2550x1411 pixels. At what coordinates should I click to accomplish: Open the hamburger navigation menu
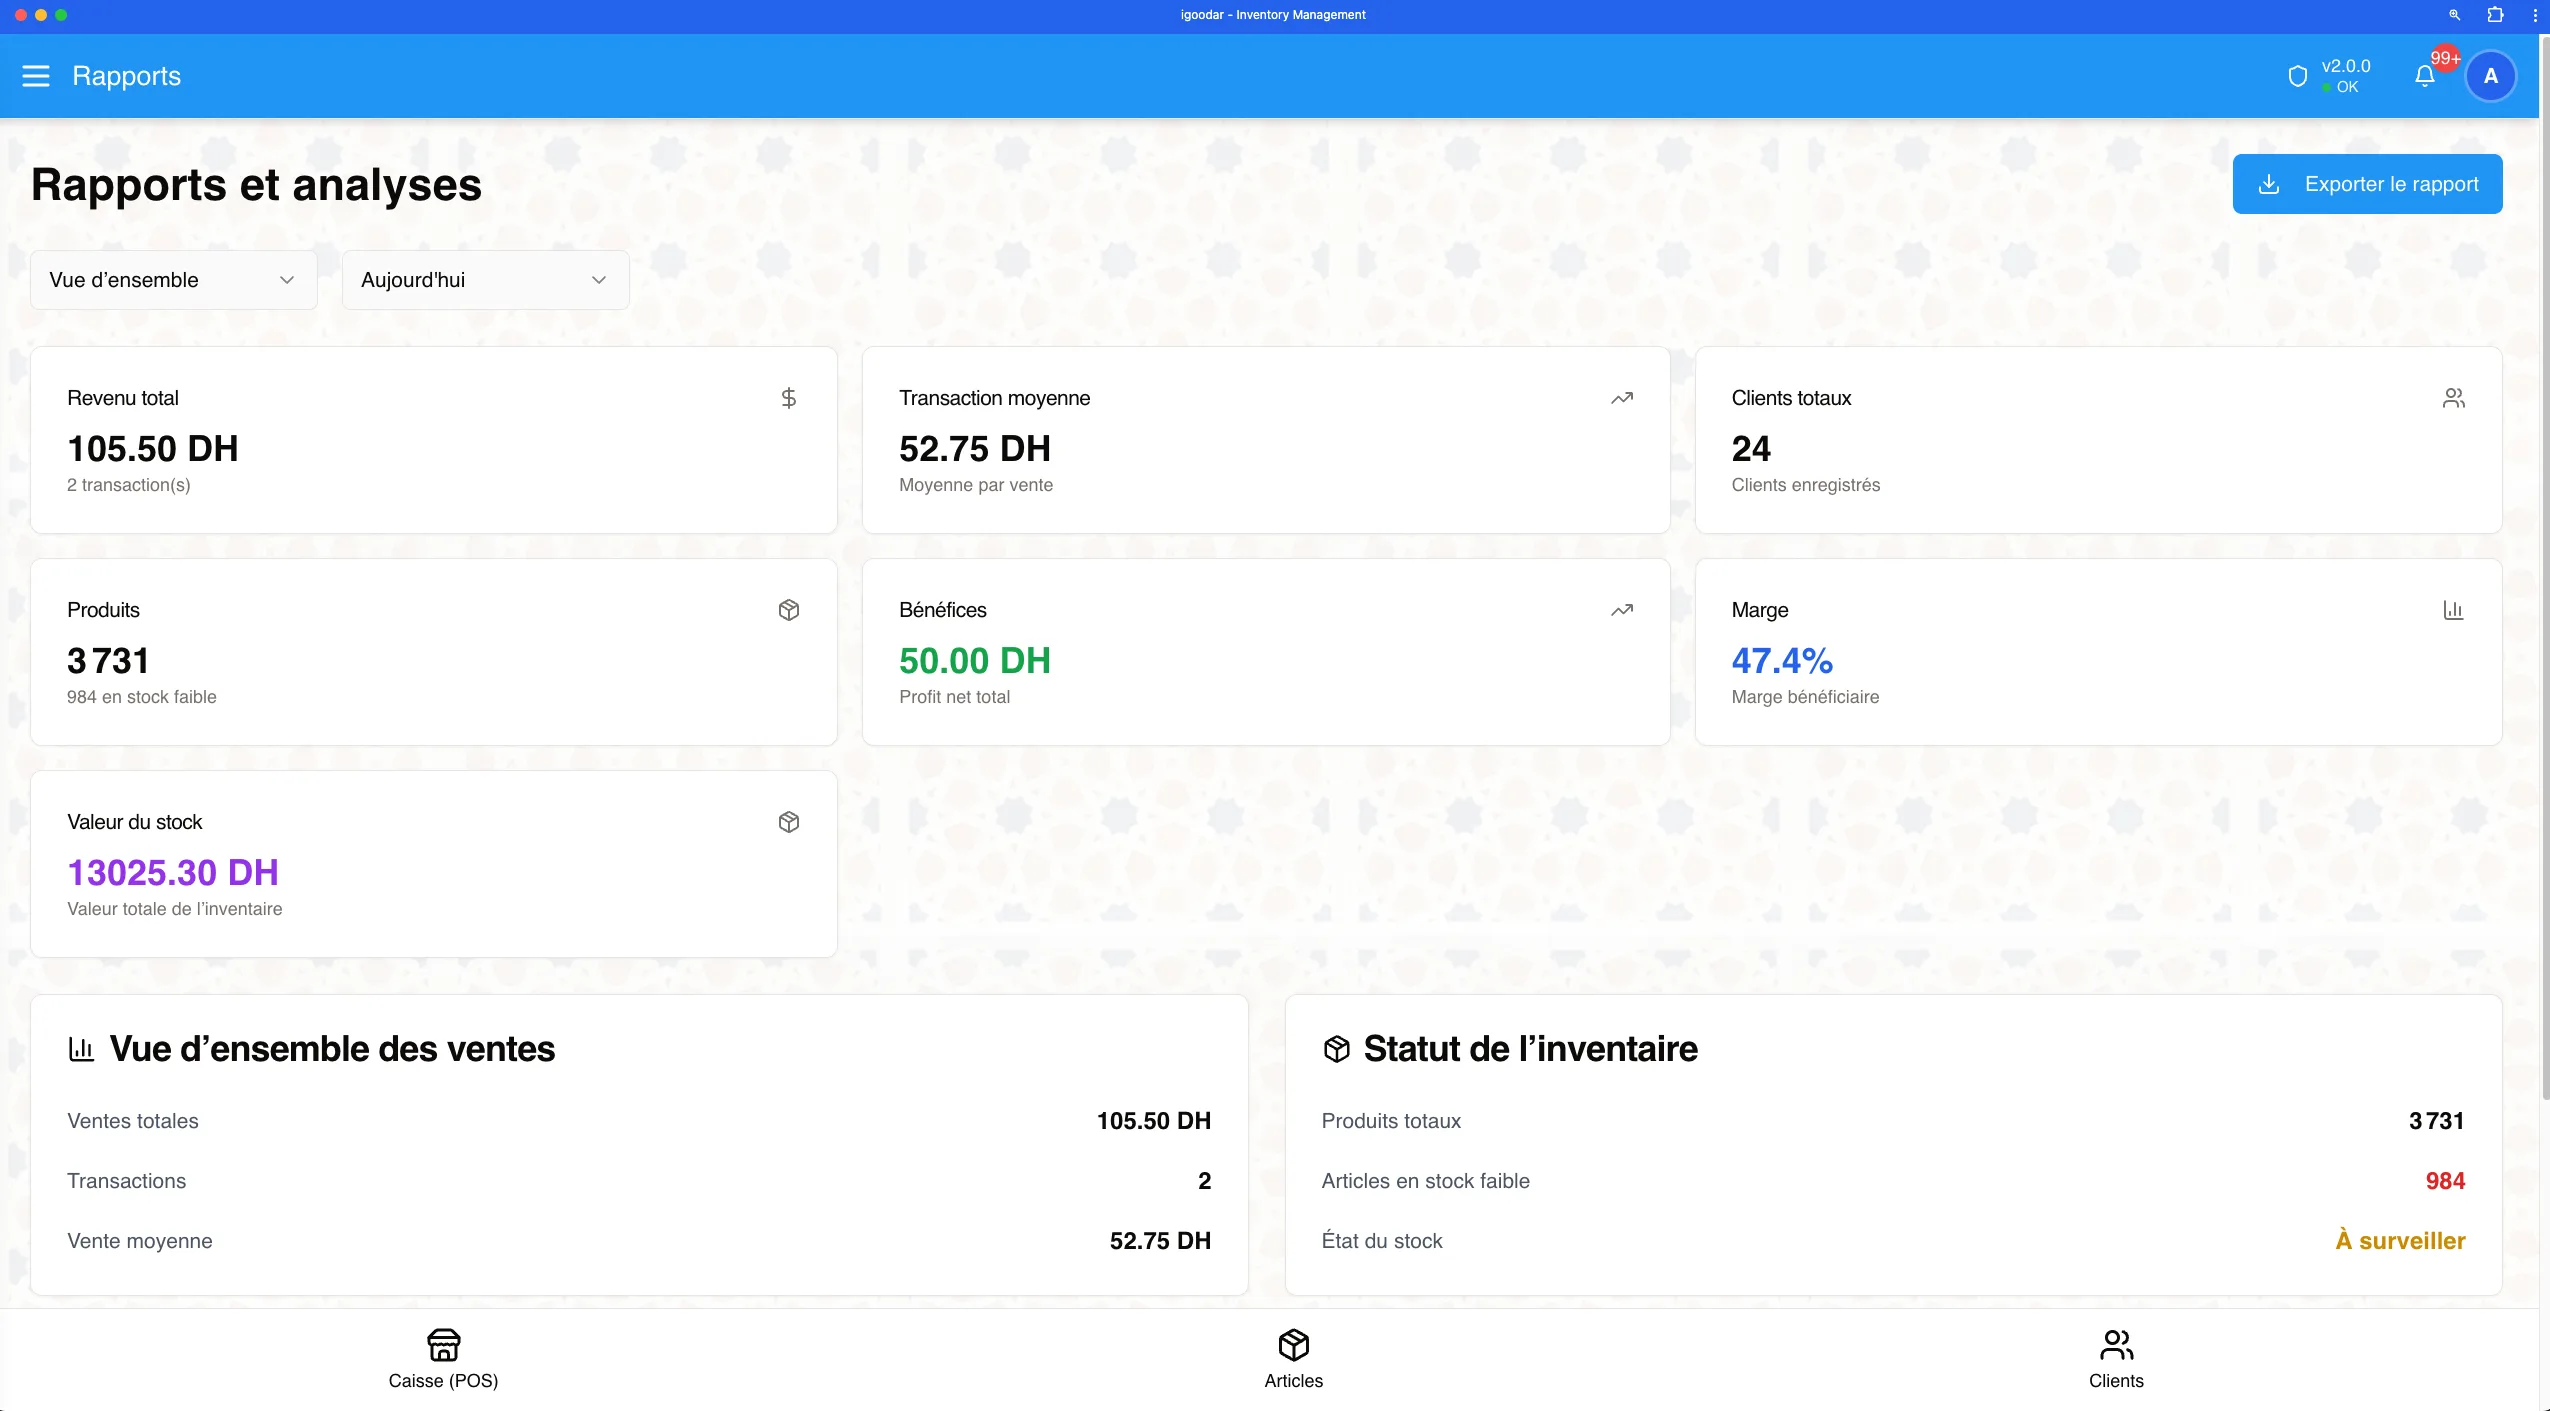coord(36,76)
